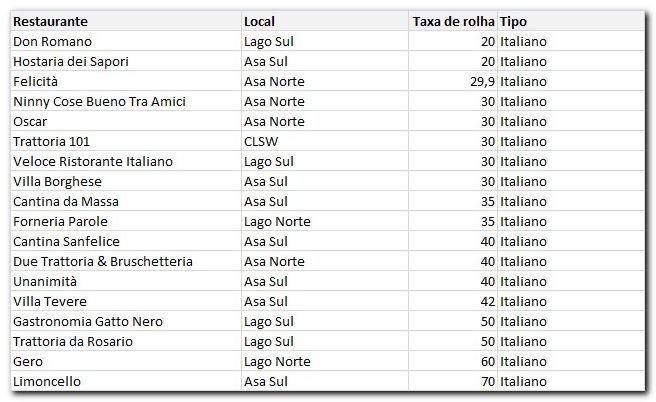
Task: Select the CLSW location cell
Action: 262,141
